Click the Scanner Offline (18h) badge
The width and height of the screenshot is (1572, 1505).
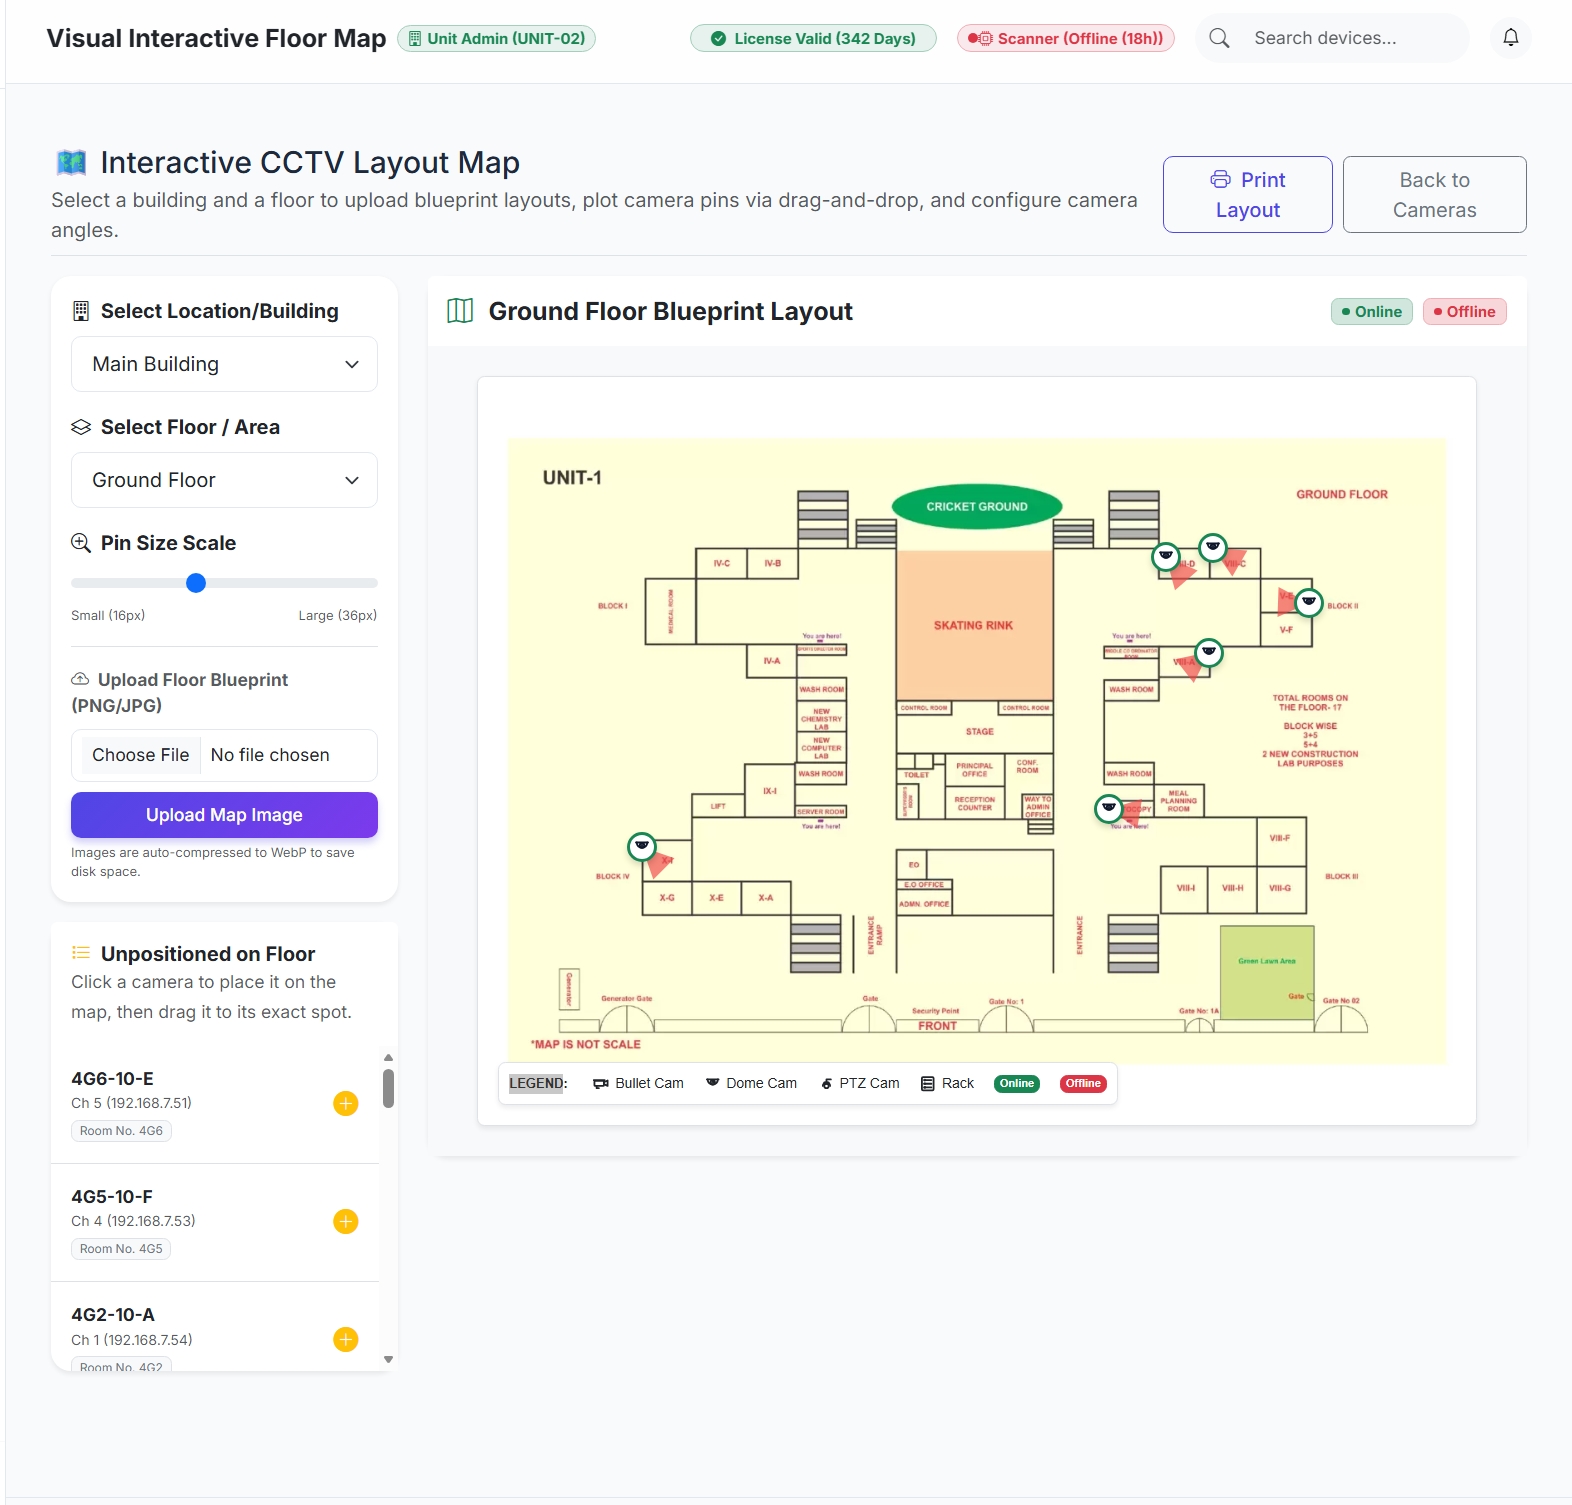click(1066, 38)
